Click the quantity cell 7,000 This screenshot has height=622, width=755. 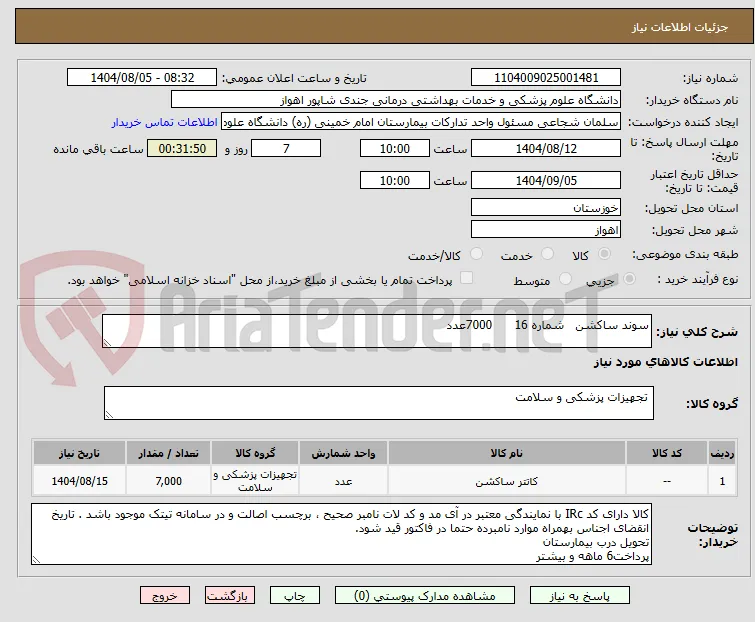(x=169, y=481)
